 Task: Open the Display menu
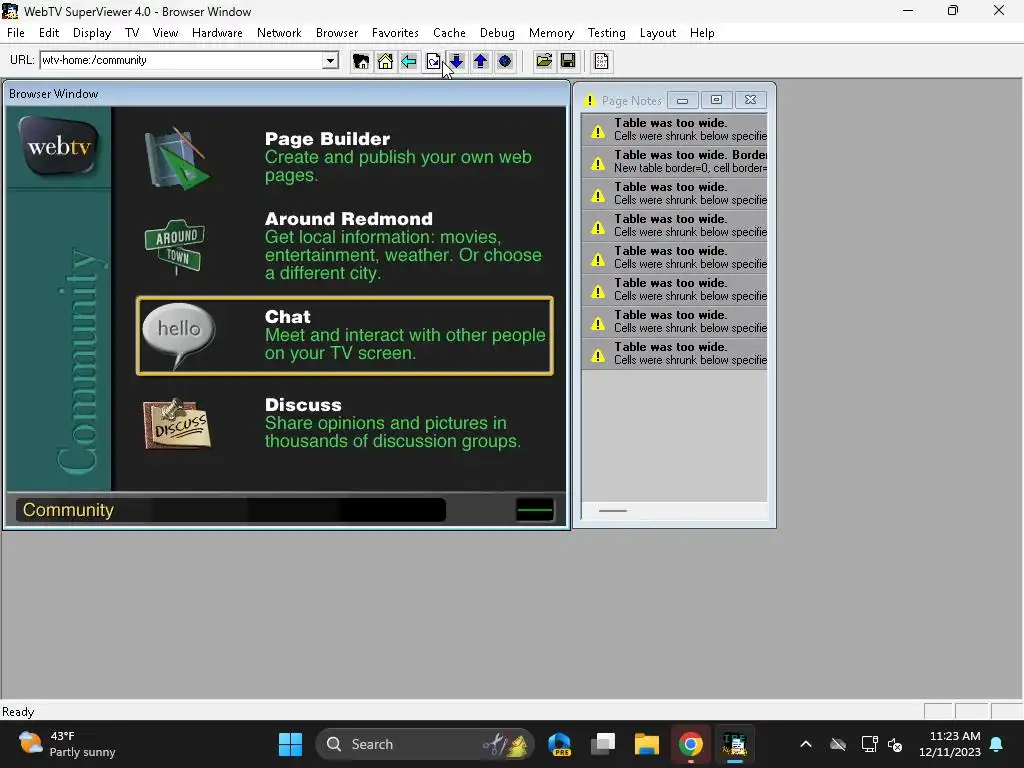92,33
